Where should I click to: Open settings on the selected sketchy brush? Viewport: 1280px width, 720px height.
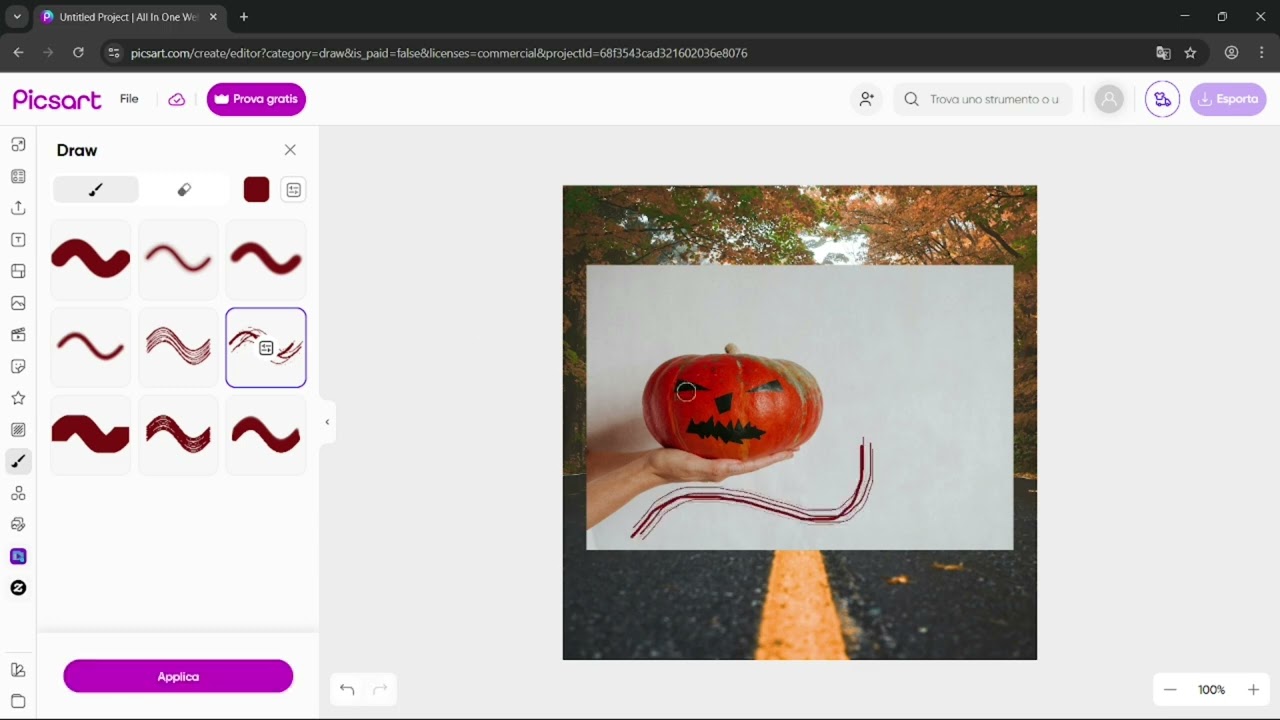266,348
